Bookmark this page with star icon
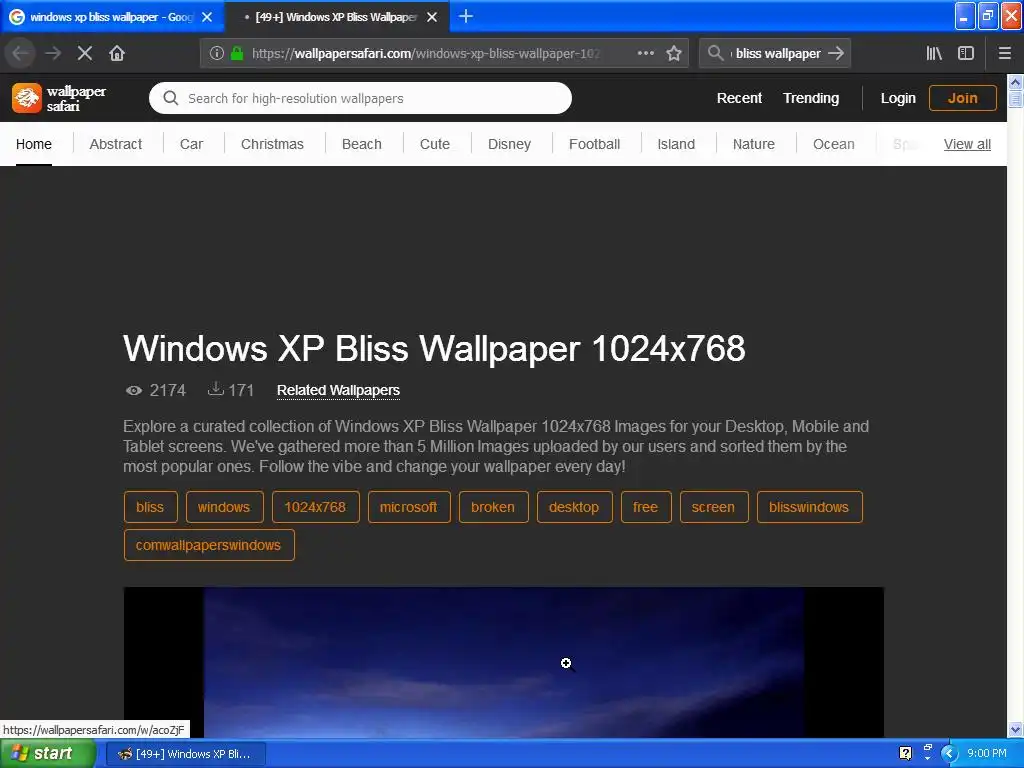The image size is (1024, 768). (674, 53)
